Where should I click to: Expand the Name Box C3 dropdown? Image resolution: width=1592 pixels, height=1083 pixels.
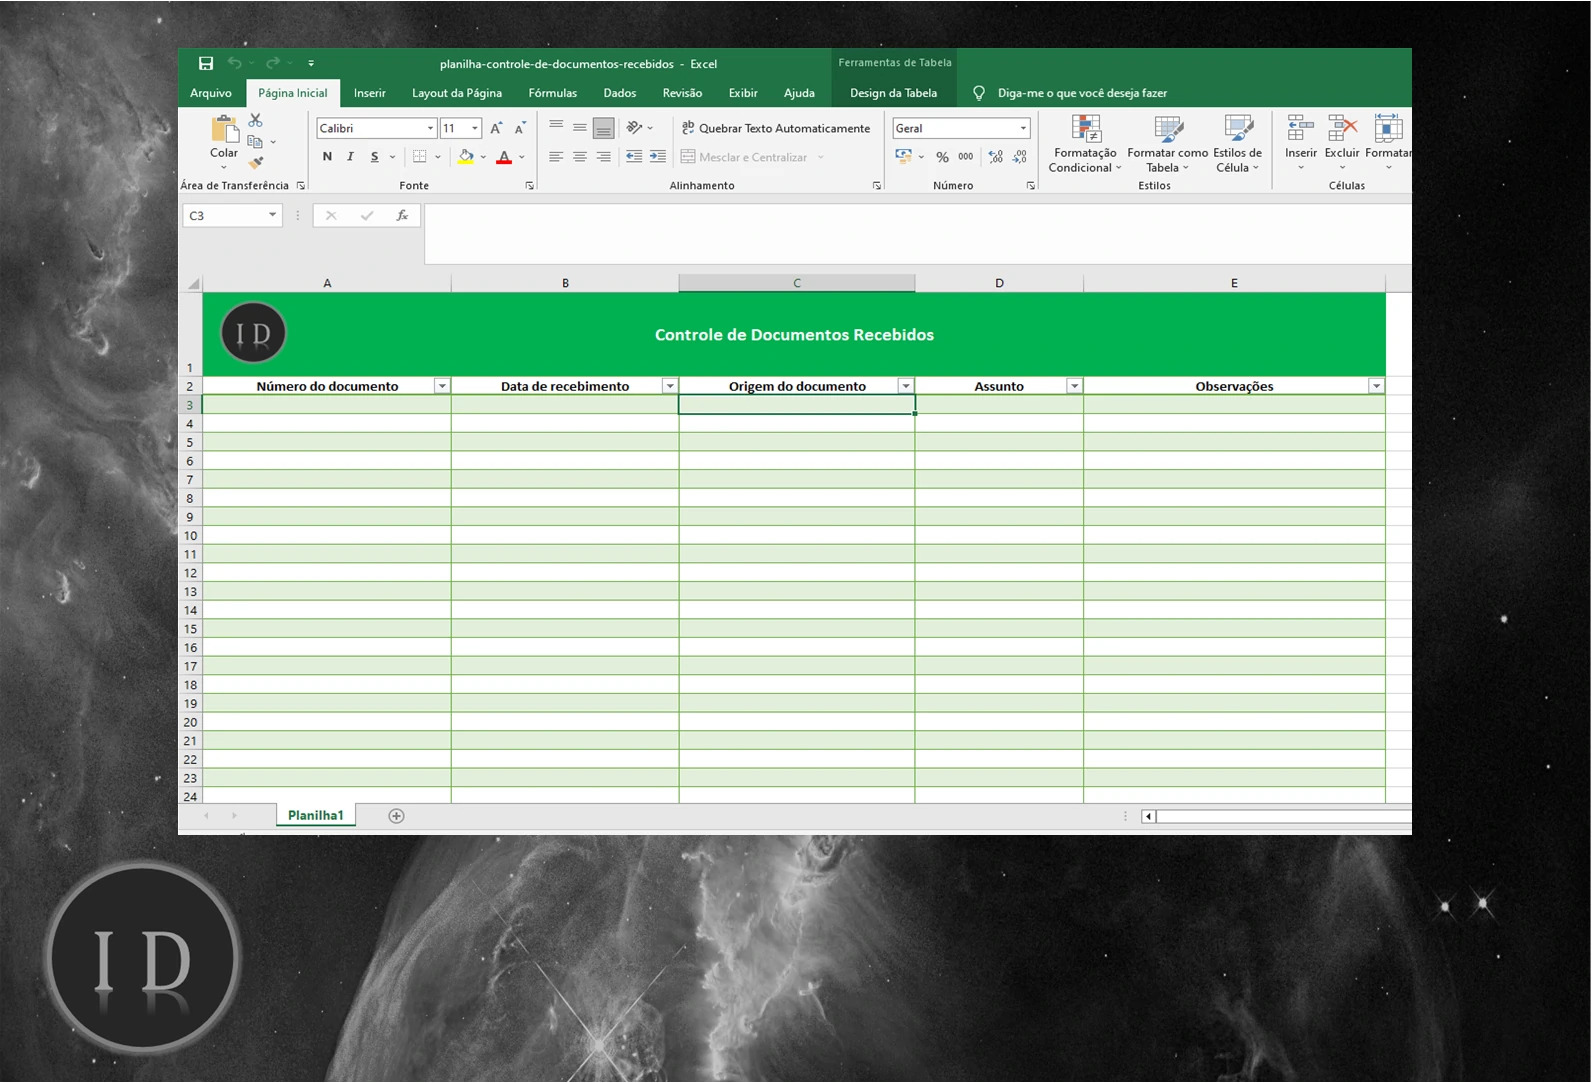click(x=272, y=215)
